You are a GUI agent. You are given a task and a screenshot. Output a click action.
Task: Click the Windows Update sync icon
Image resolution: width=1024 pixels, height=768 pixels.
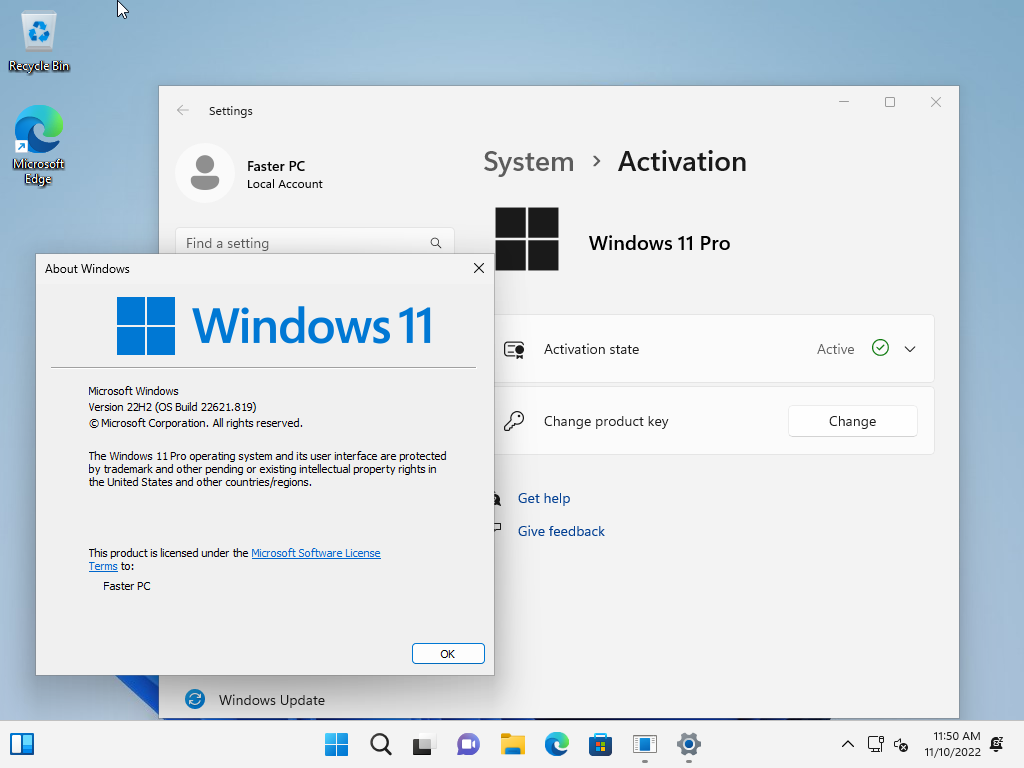click(x=195, y=699)
